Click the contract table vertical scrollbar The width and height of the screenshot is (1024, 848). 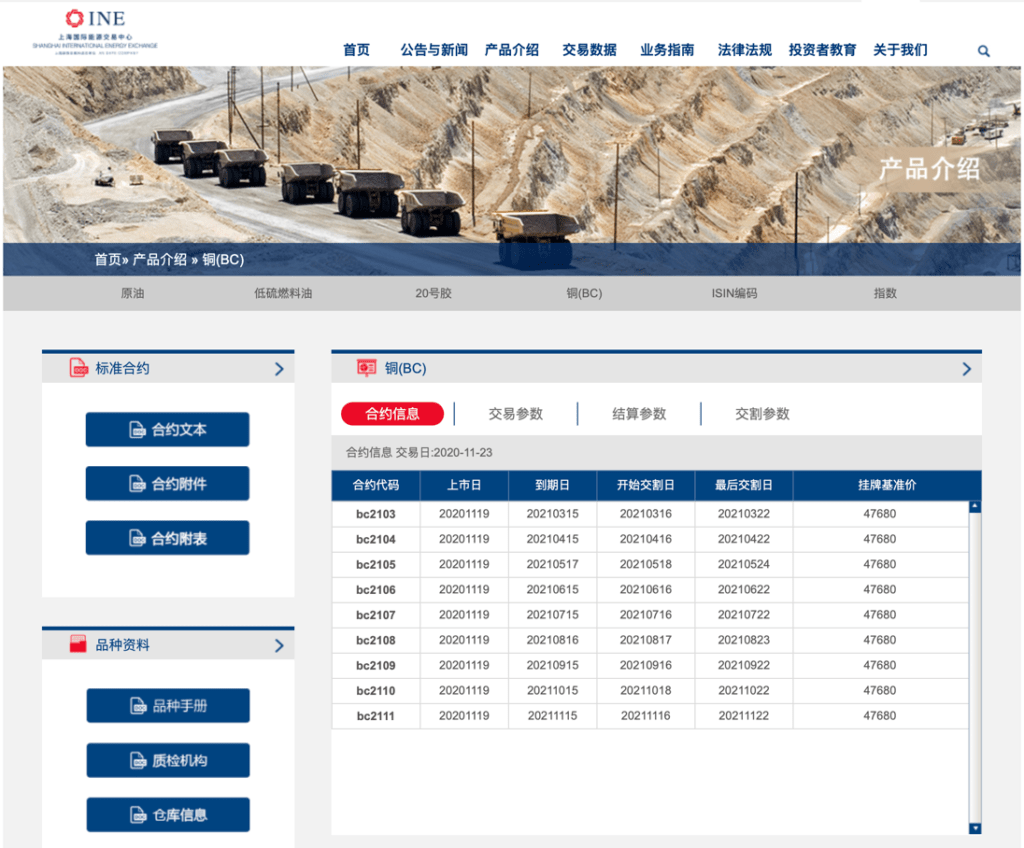point(975,667)
